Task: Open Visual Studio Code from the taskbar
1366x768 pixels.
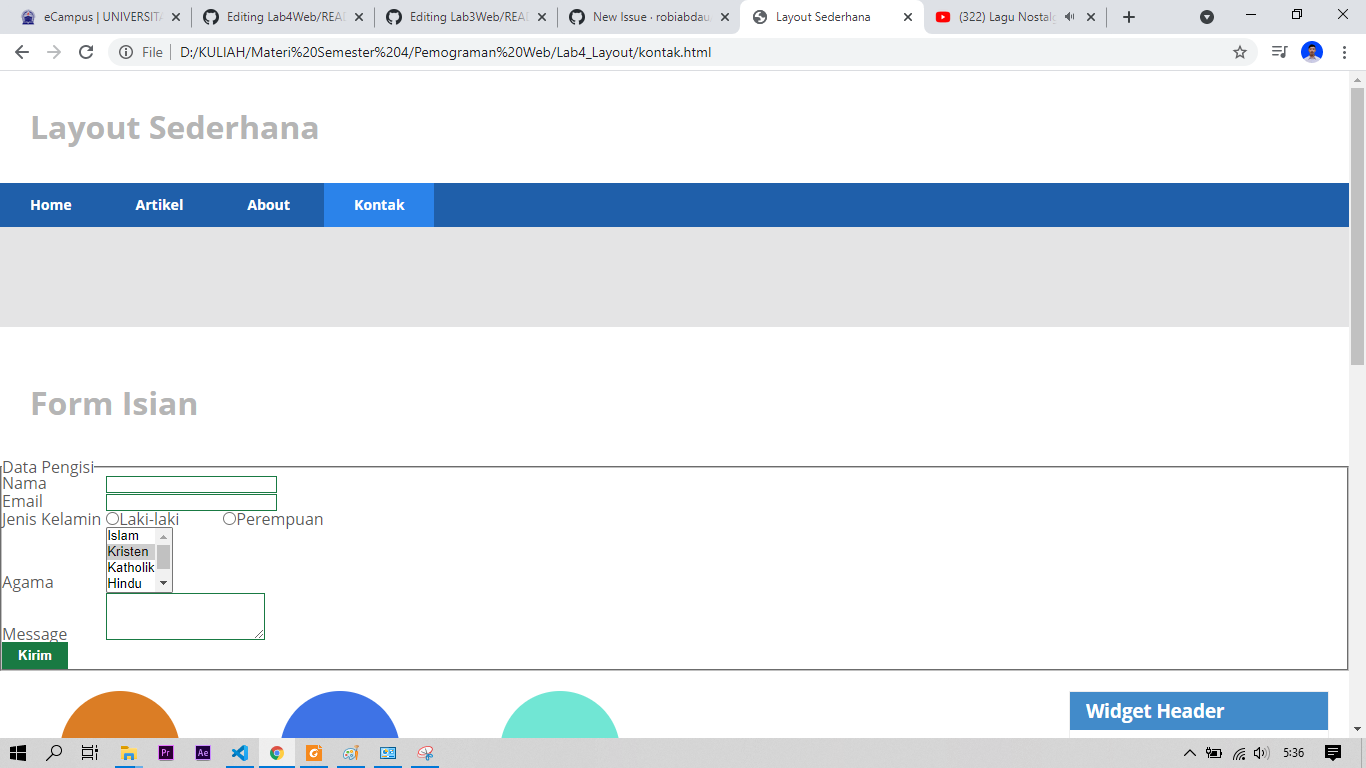Action: click(239, 753)
